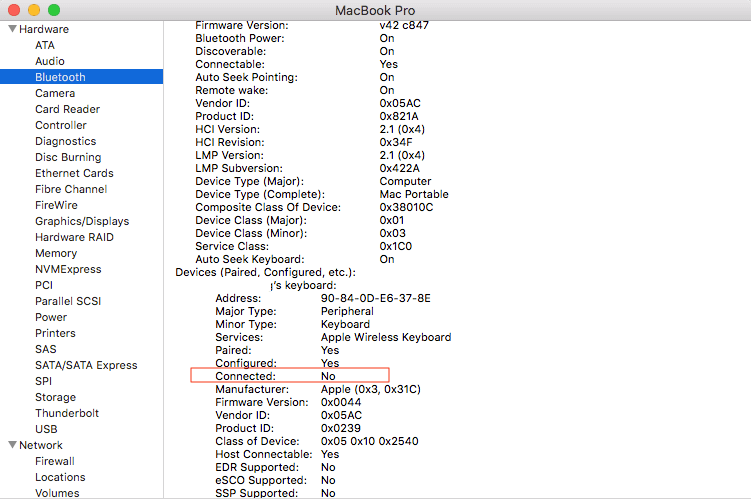
Task: Open Firewall under Network
Action: [55, 461]
